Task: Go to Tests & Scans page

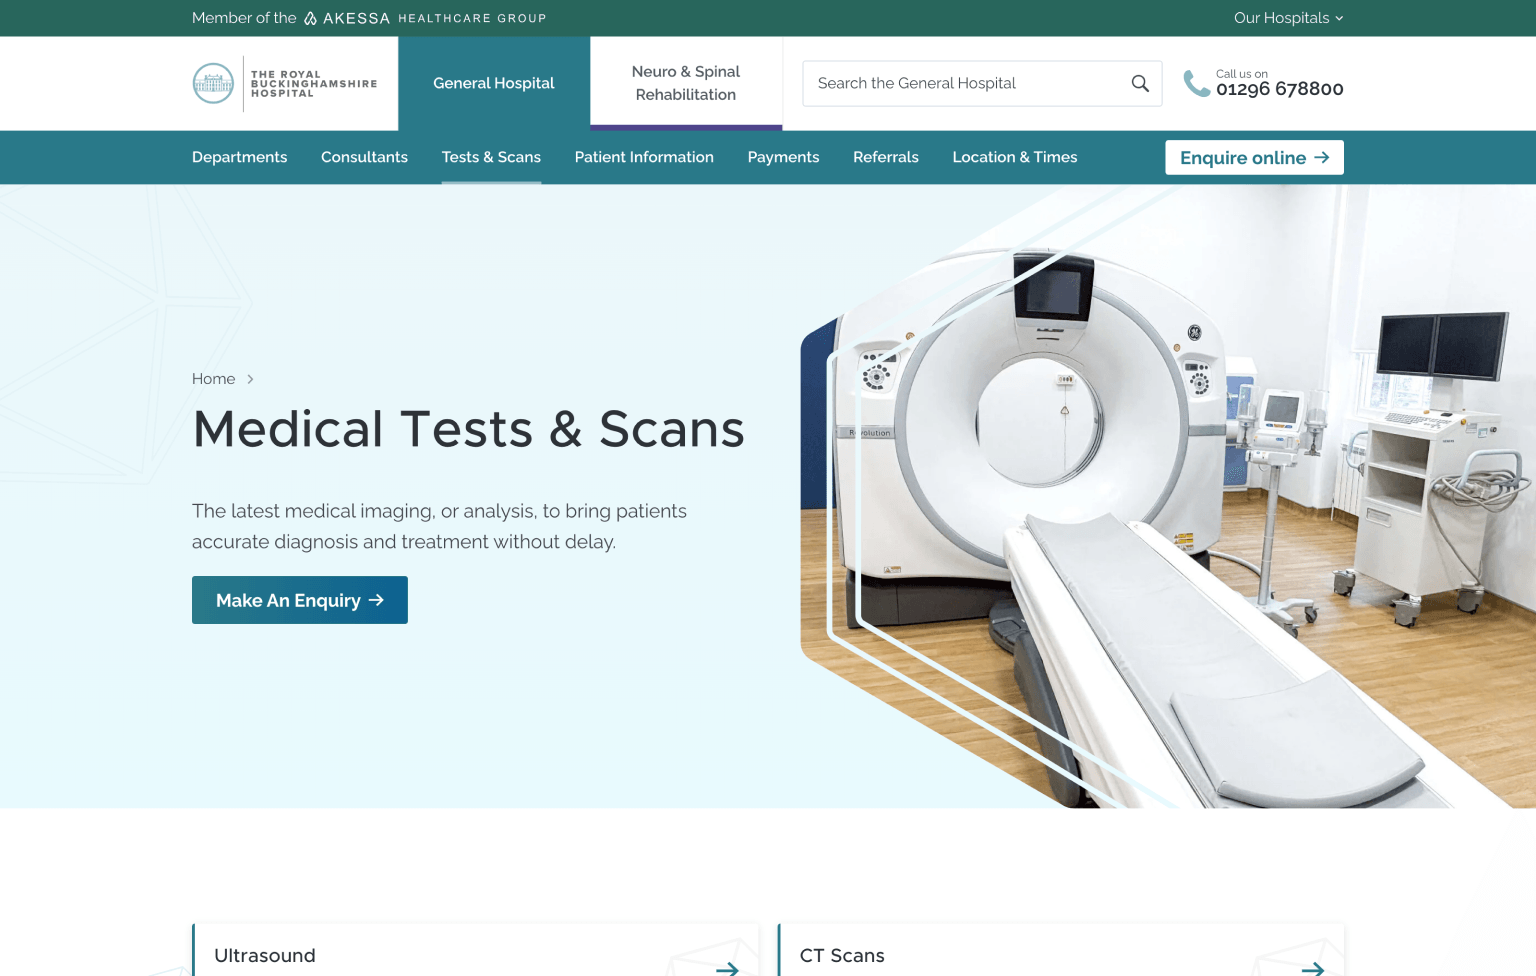Action: (x=491, y=157)
